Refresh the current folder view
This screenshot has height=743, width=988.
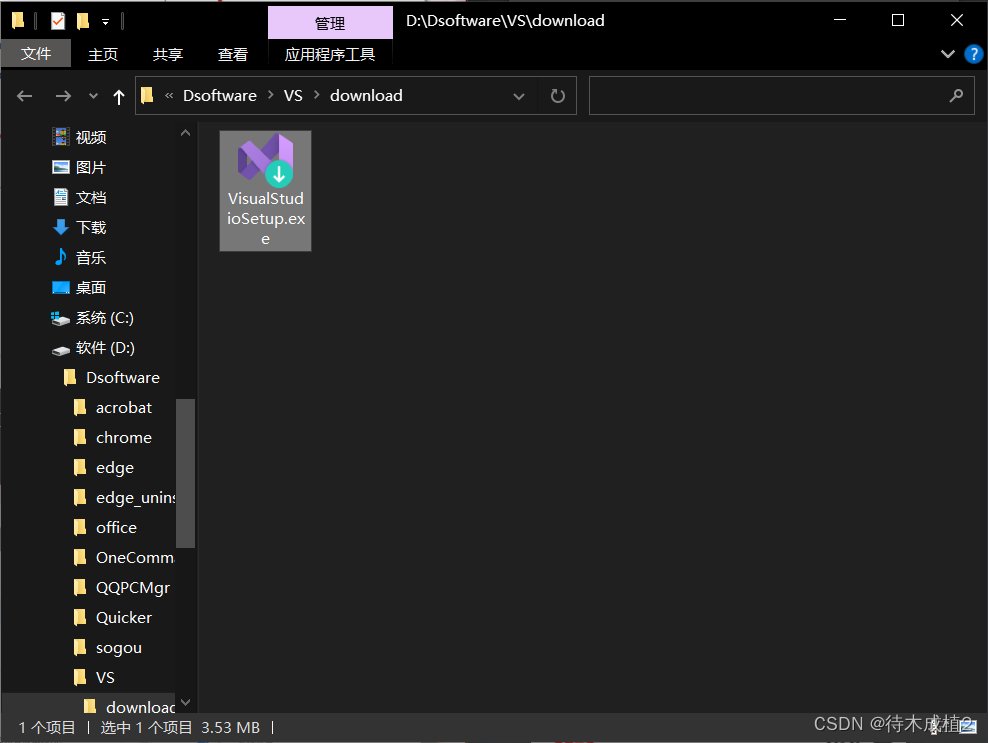558,96
